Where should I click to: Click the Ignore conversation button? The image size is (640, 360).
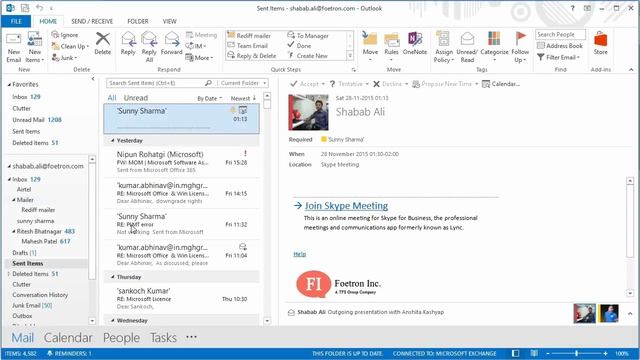[x=65, y=35]
